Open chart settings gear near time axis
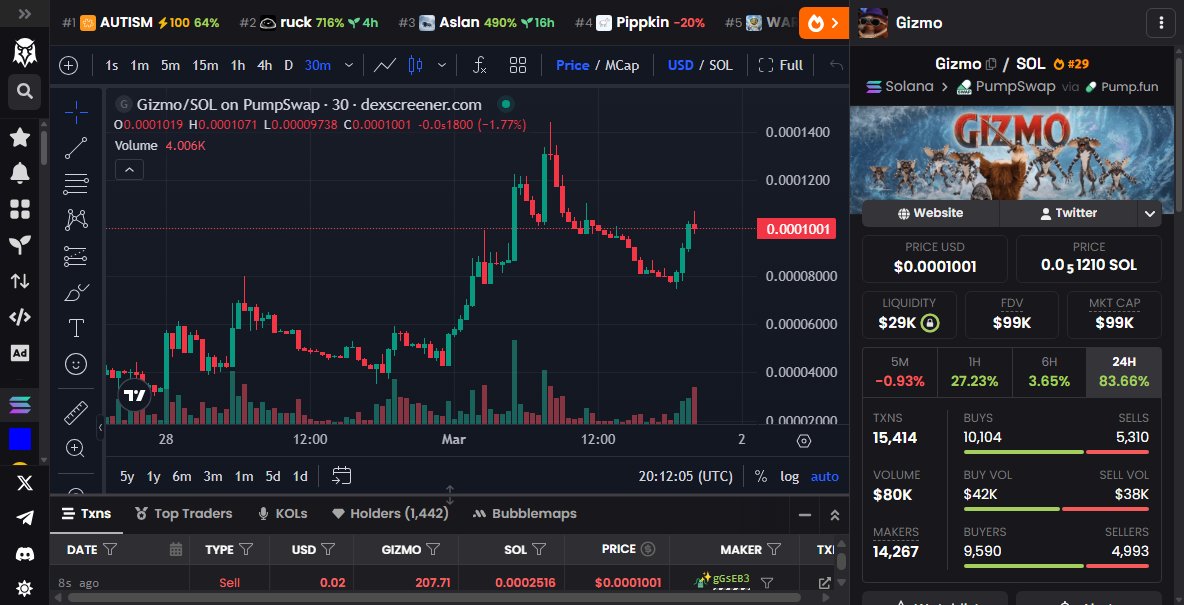 pyautogui.click(x=804, y=441)
